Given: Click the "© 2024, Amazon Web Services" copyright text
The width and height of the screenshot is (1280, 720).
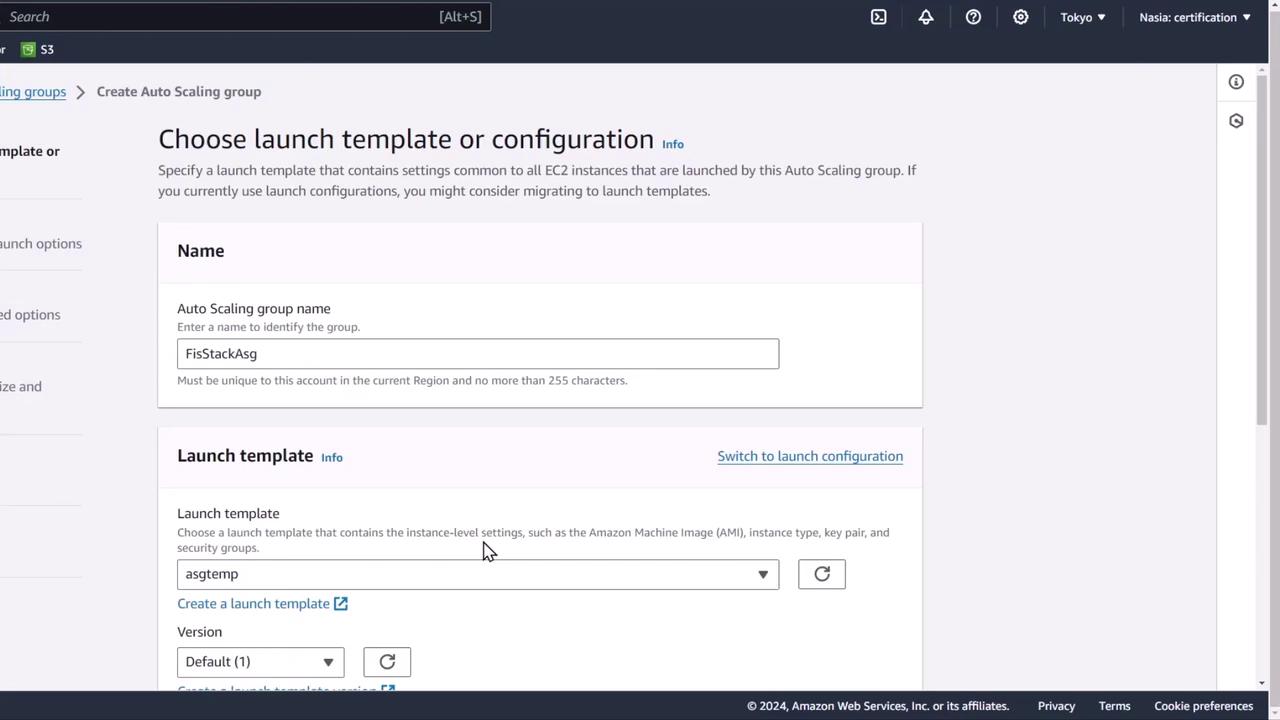Looking at the screenshot, I should click(878, 706).
